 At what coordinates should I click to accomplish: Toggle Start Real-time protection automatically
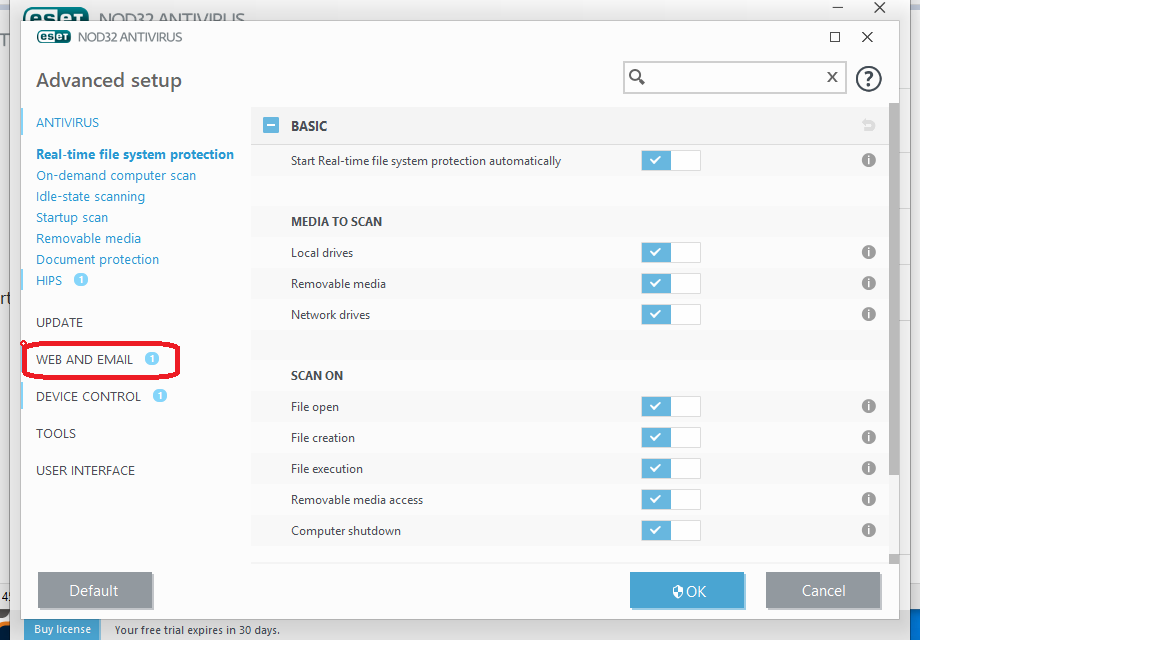pos(670,161)
